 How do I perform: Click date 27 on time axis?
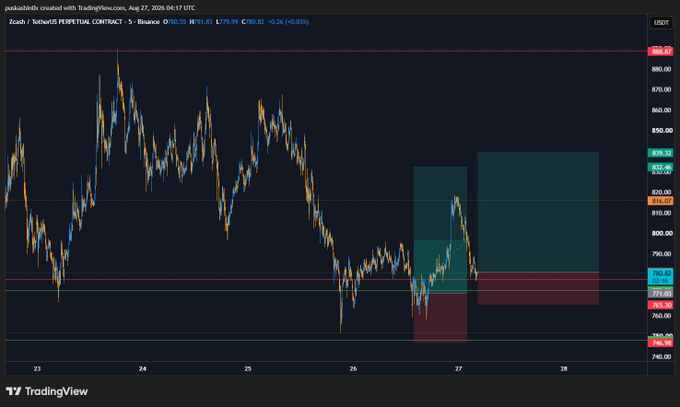tap(458, 369)
